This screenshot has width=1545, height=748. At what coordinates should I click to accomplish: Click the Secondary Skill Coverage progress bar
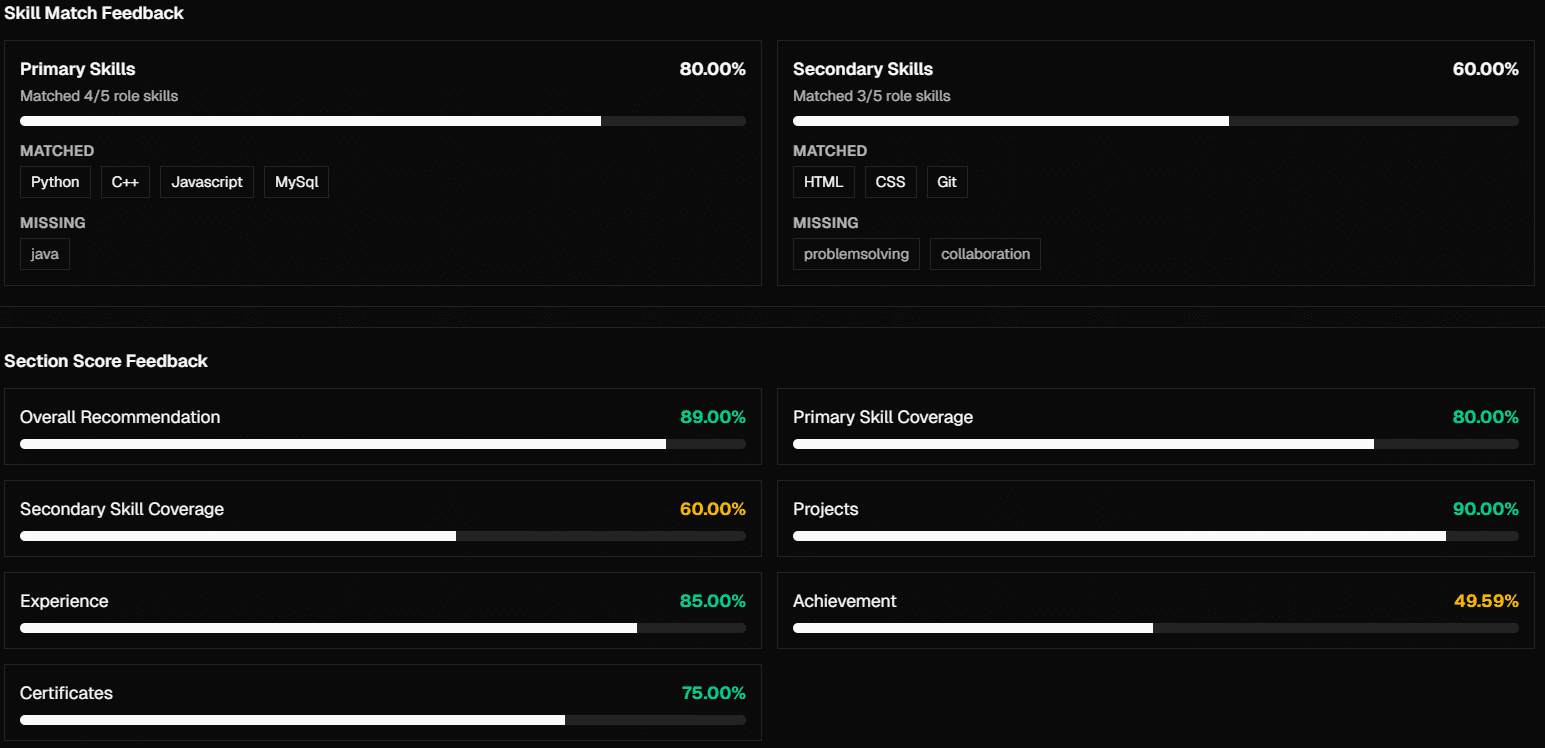383,536
